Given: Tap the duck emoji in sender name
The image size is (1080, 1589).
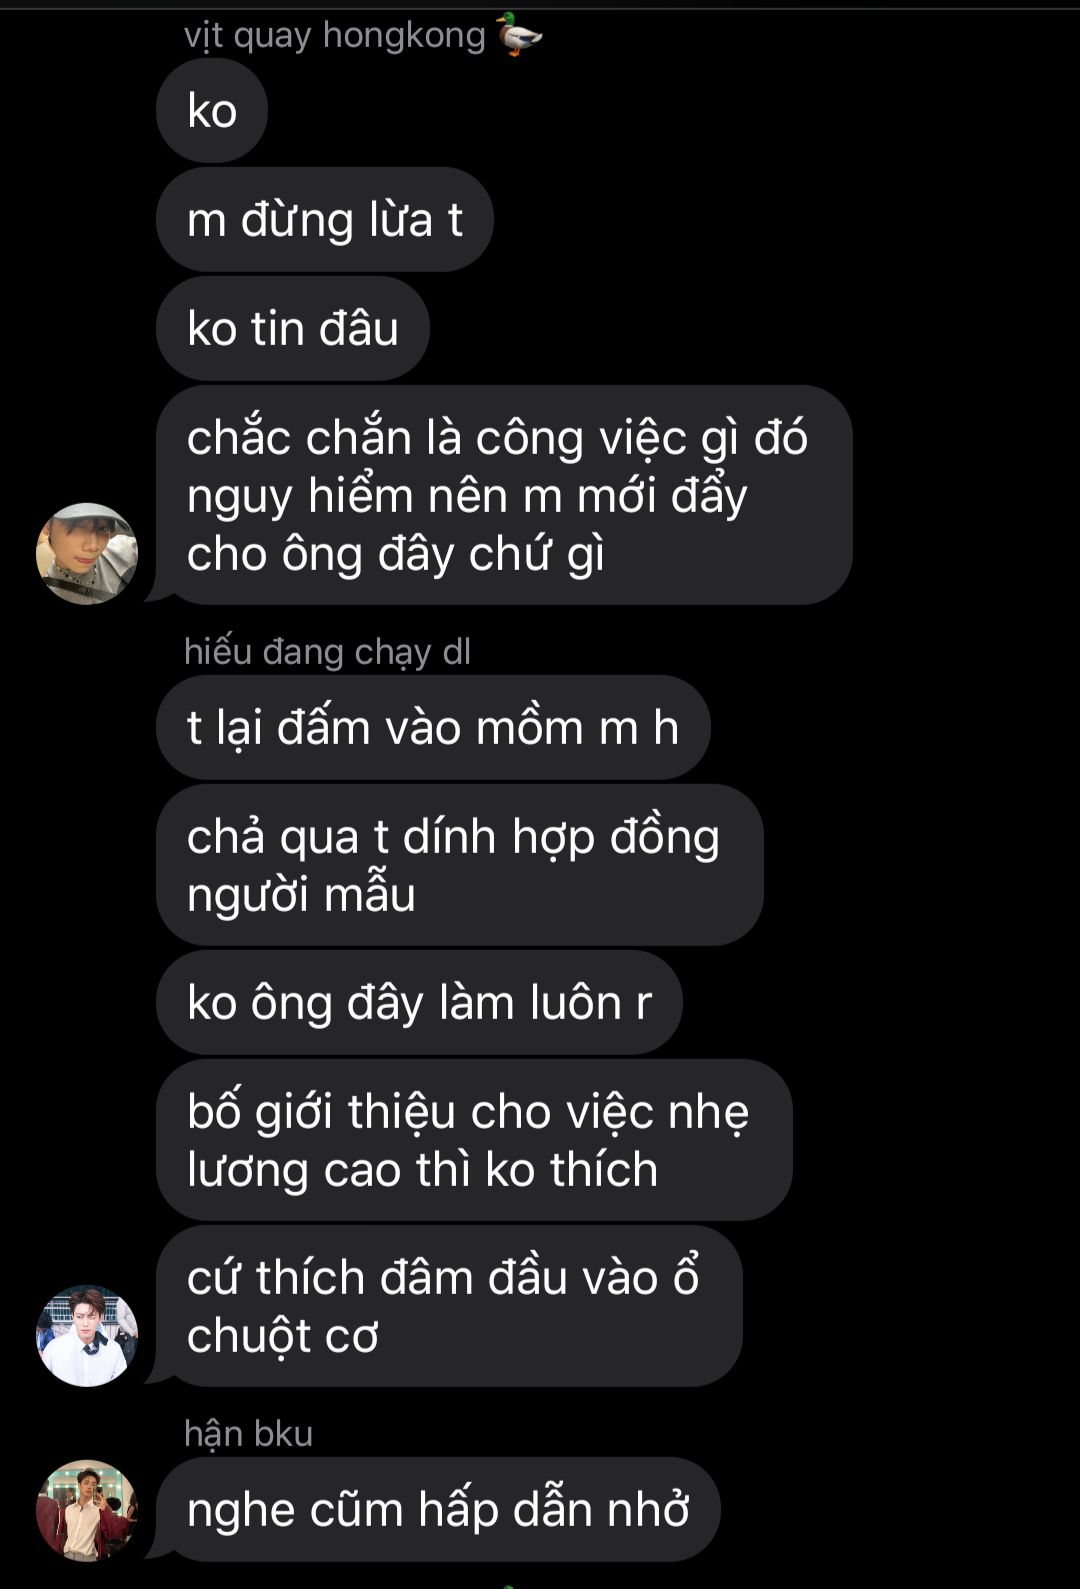Looking at the screenshot, I should coord(519,35).
